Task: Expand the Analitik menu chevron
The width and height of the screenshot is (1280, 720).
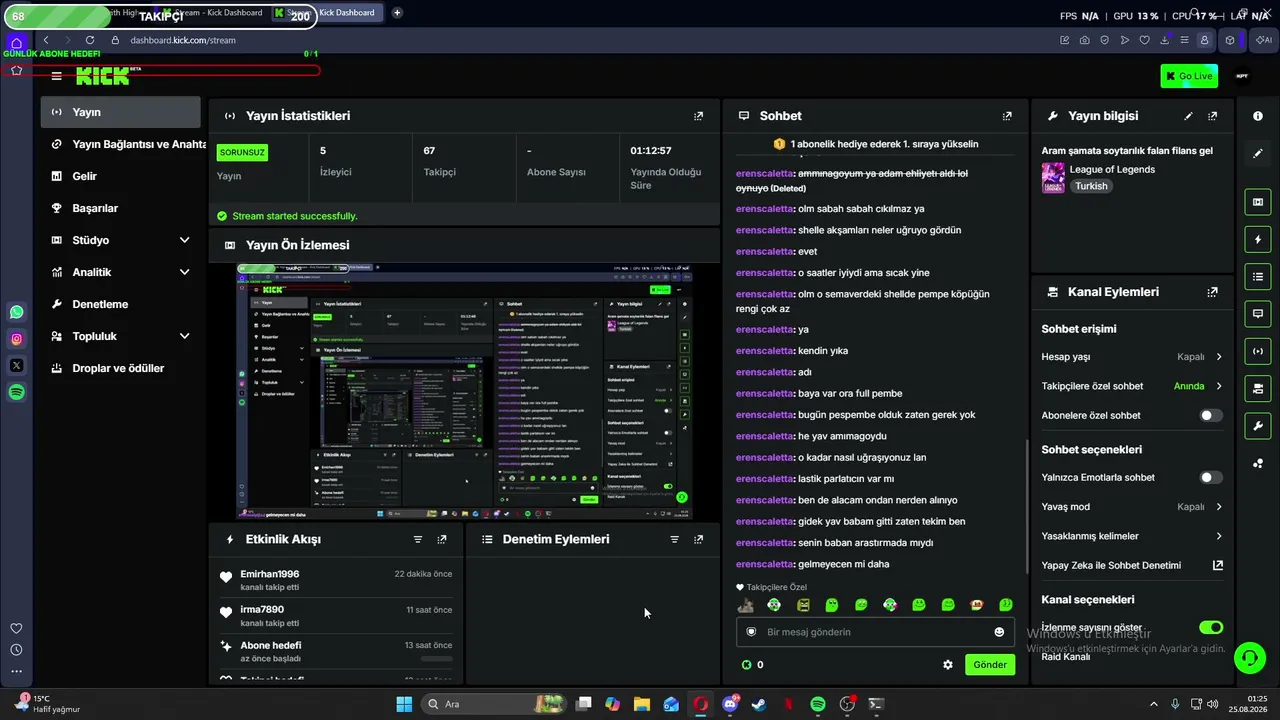Action: 184,272
